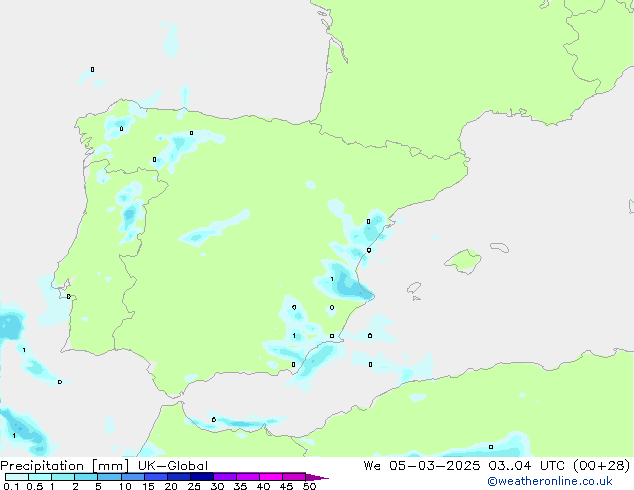The image size is (634, 490).
Task: Click the '20' legend scale label
Action: [171, 486]
